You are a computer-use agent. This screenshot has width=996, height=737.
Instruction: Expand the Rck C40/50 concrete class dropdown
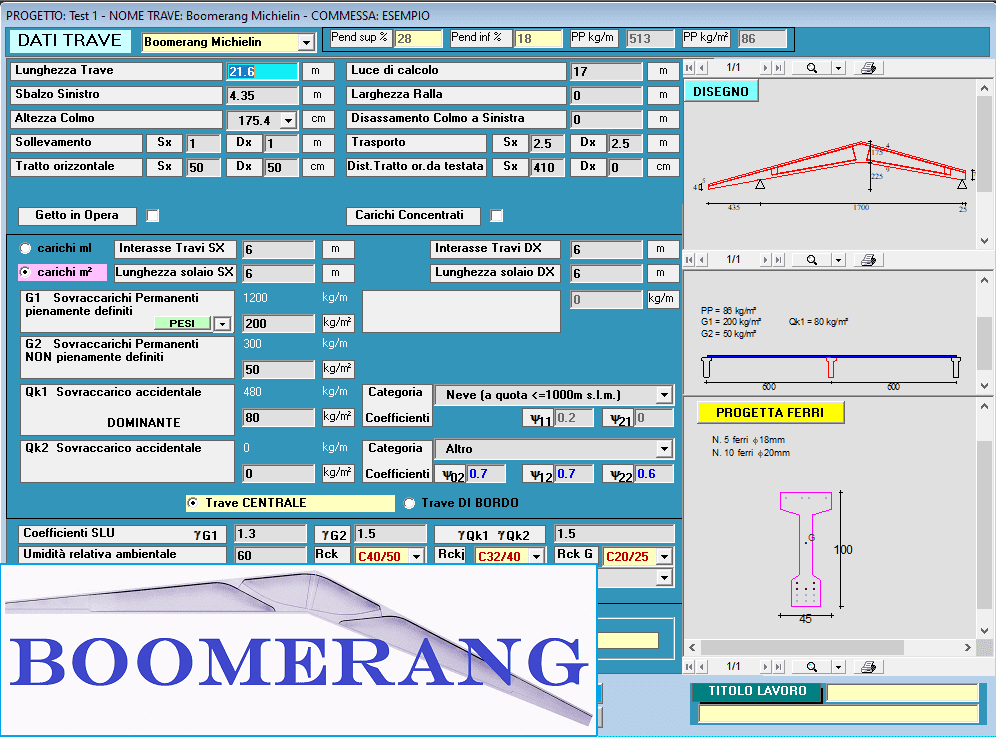click(417, 557)
